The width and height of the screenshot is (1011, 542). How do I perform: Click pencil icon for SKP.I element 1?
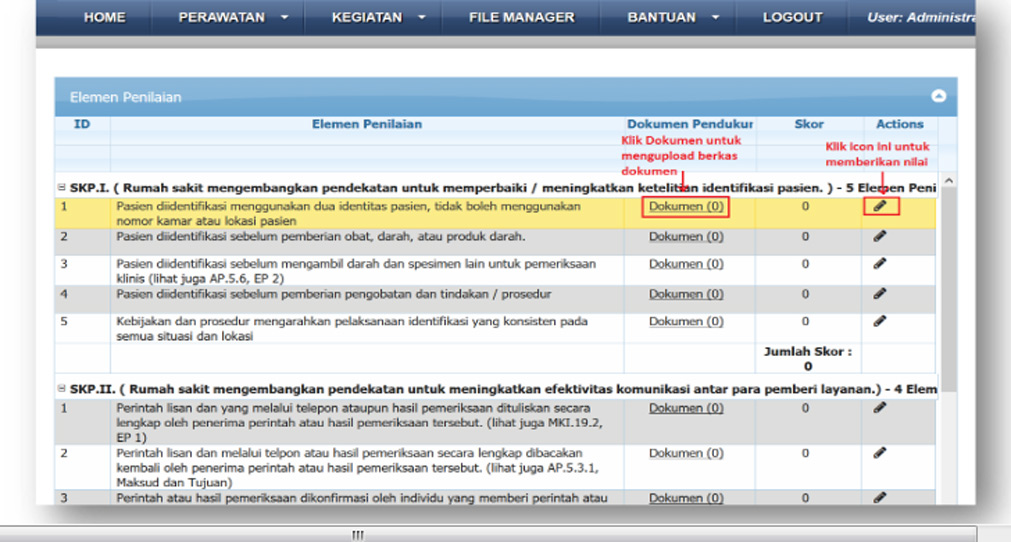pos(880,206)
